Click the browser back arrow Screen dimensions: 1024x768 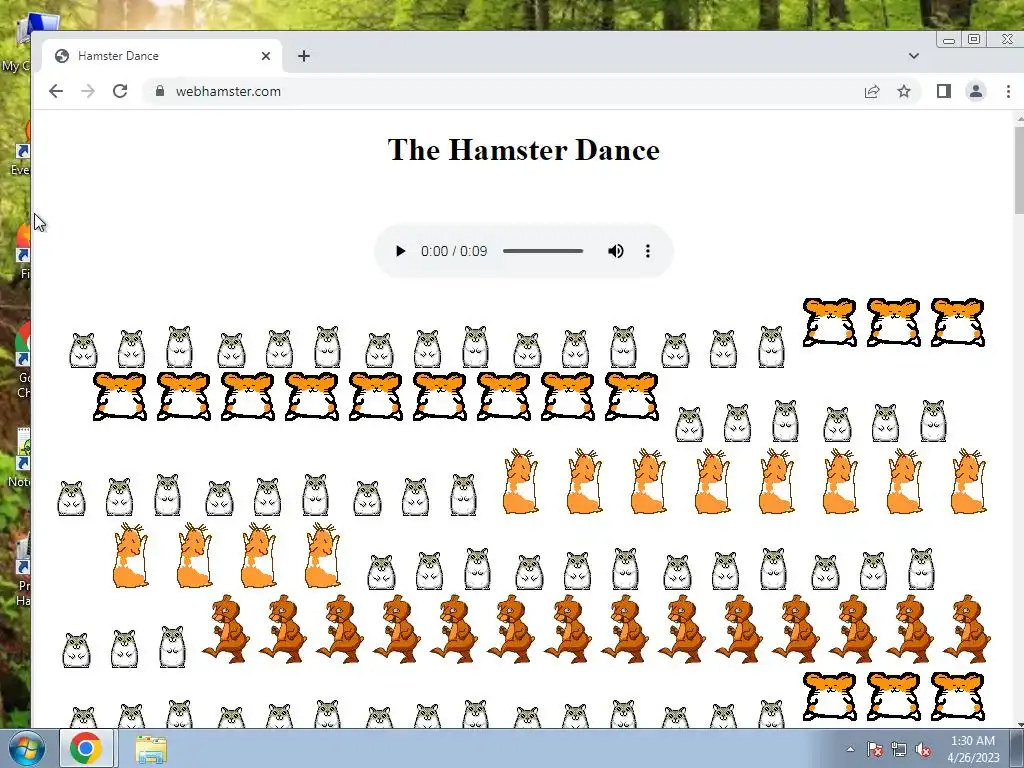56,91
